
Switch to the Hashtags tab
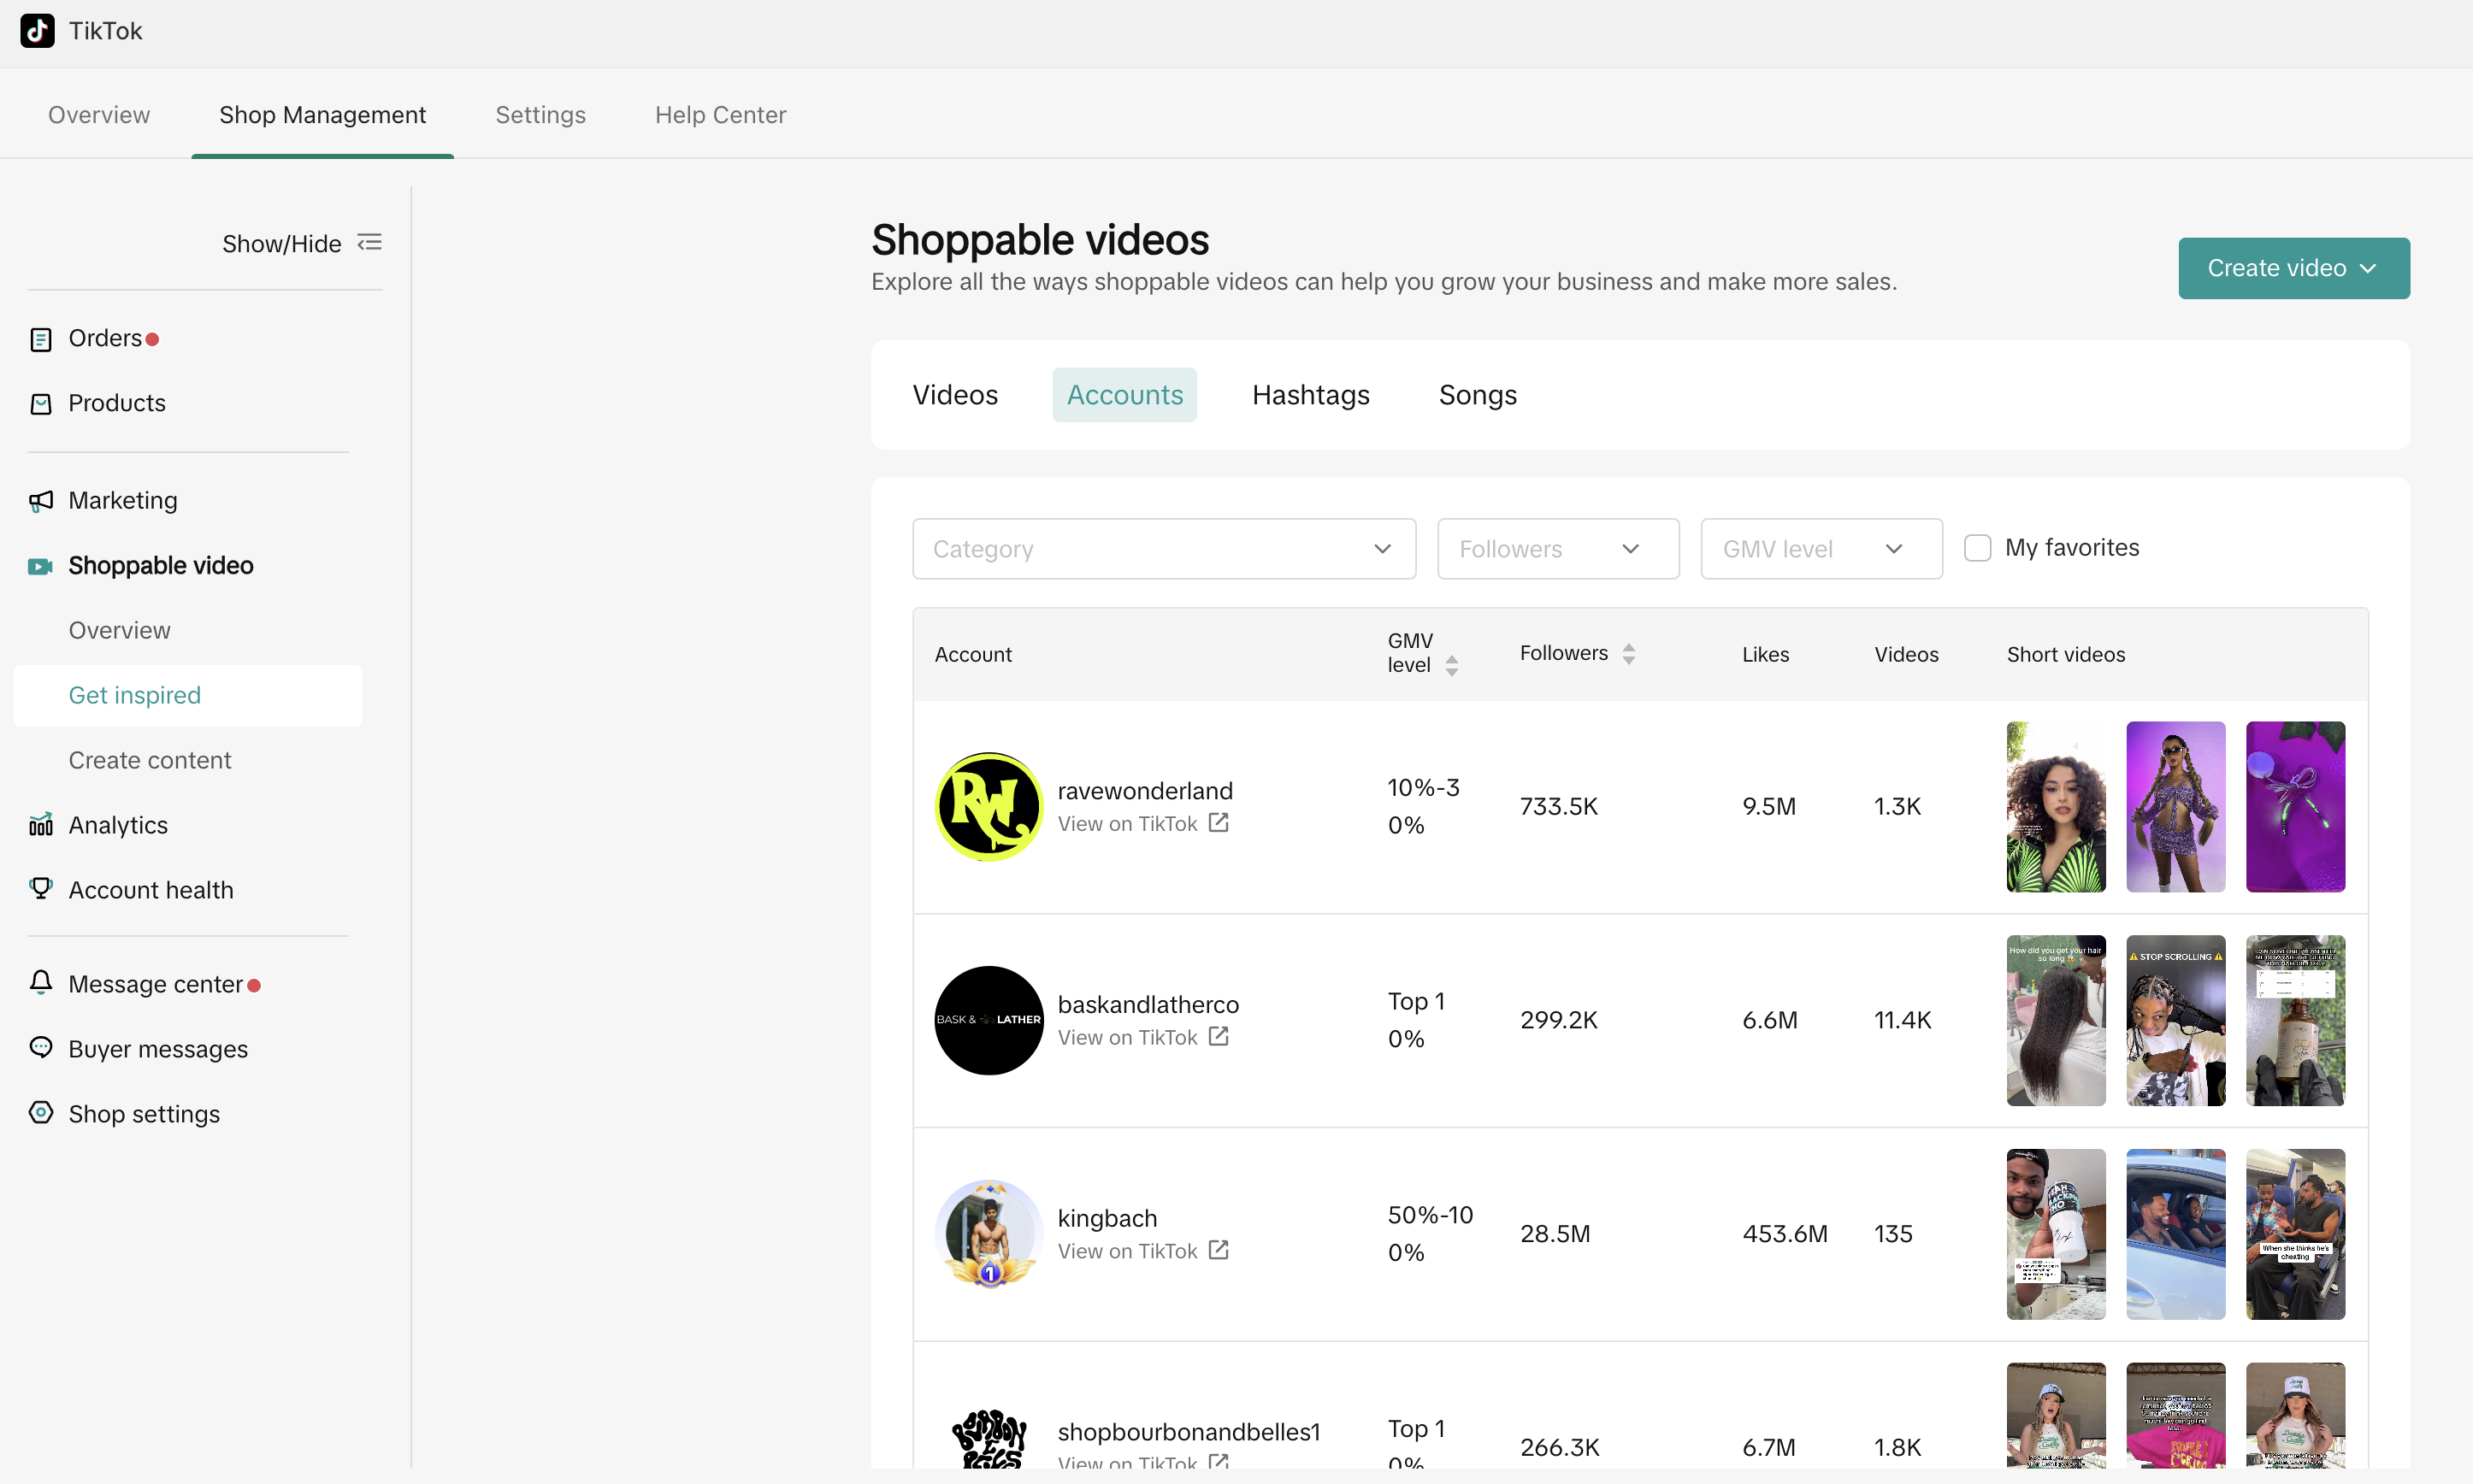click(x=1310, y=395)
